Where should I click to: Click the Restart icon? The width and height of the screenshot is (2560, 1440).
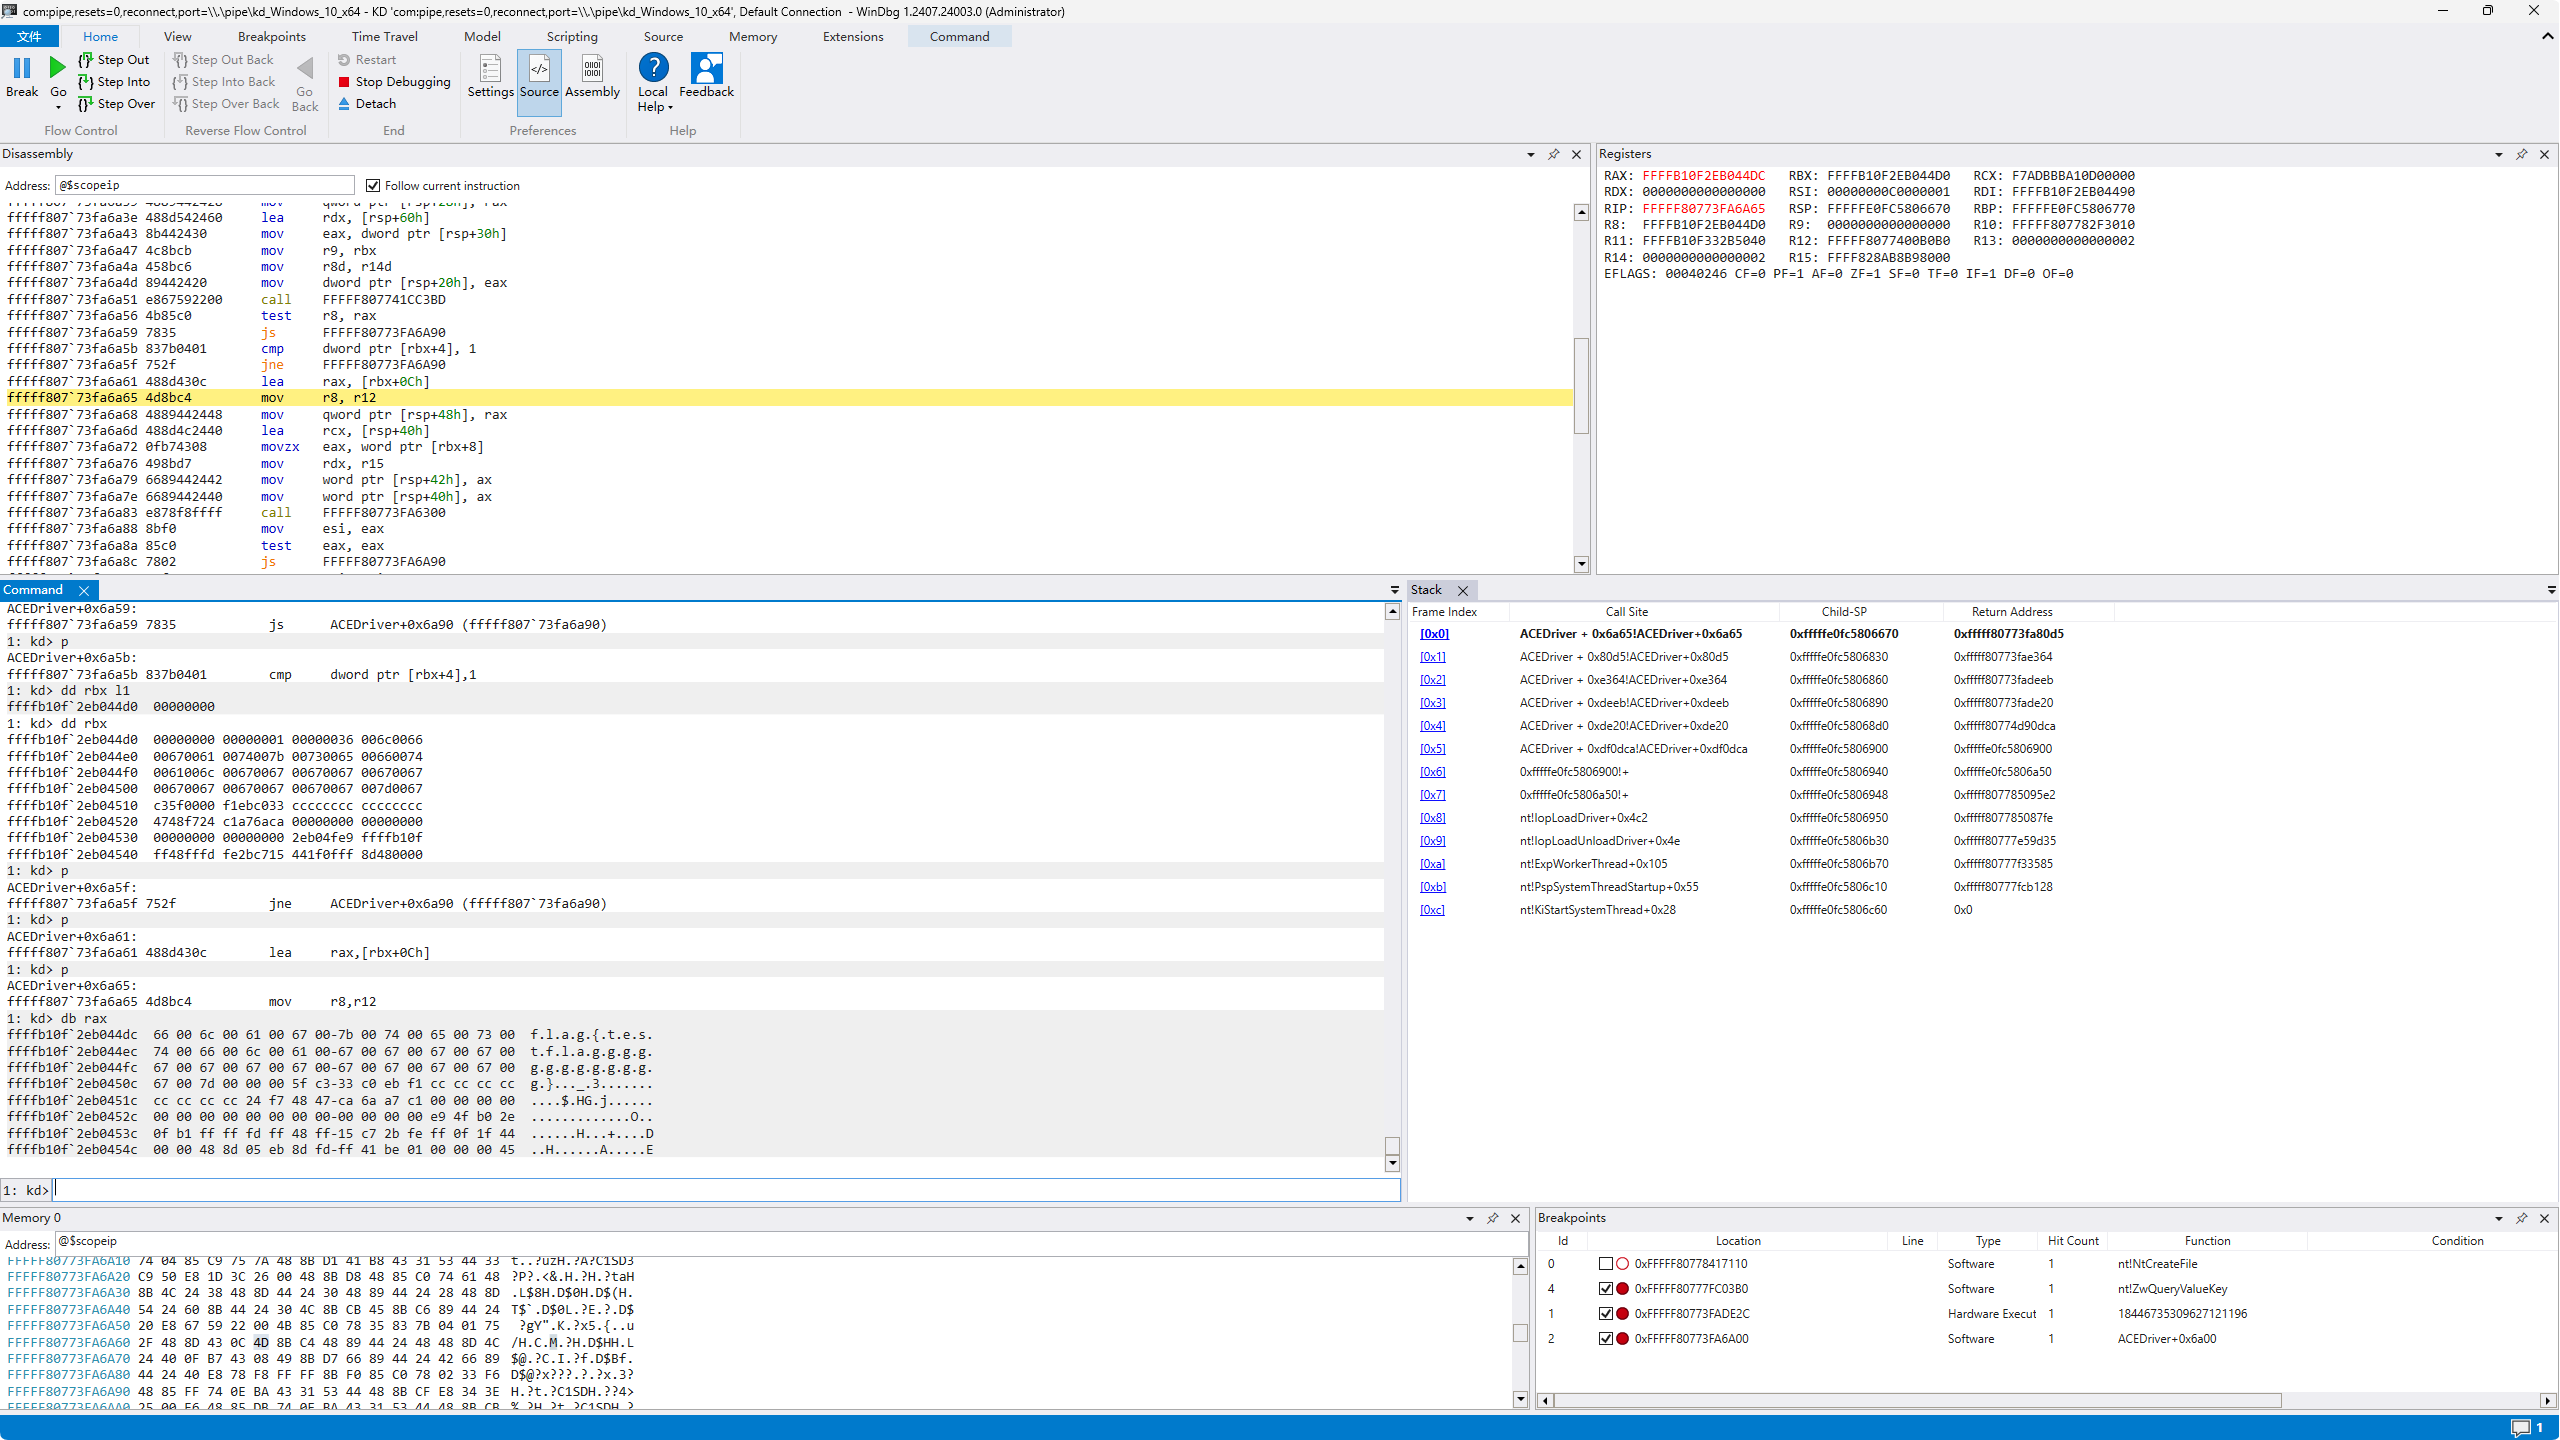tap(344, 60)
